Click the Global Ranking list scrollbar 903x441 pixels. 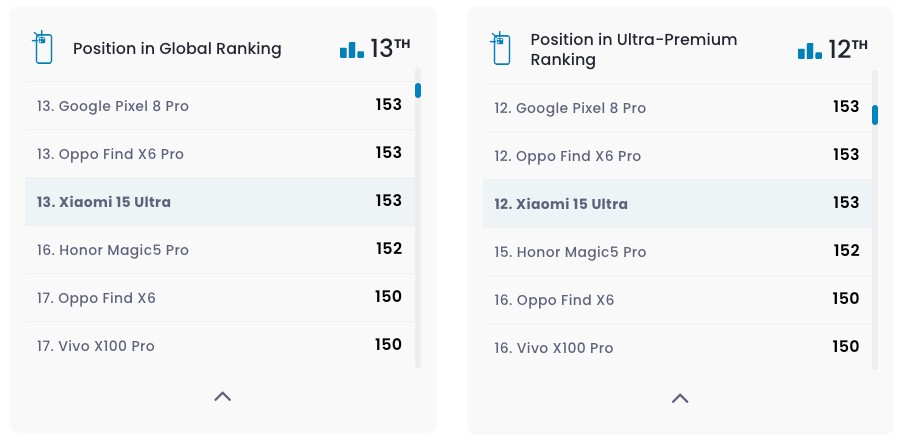(x=418, y=91)
